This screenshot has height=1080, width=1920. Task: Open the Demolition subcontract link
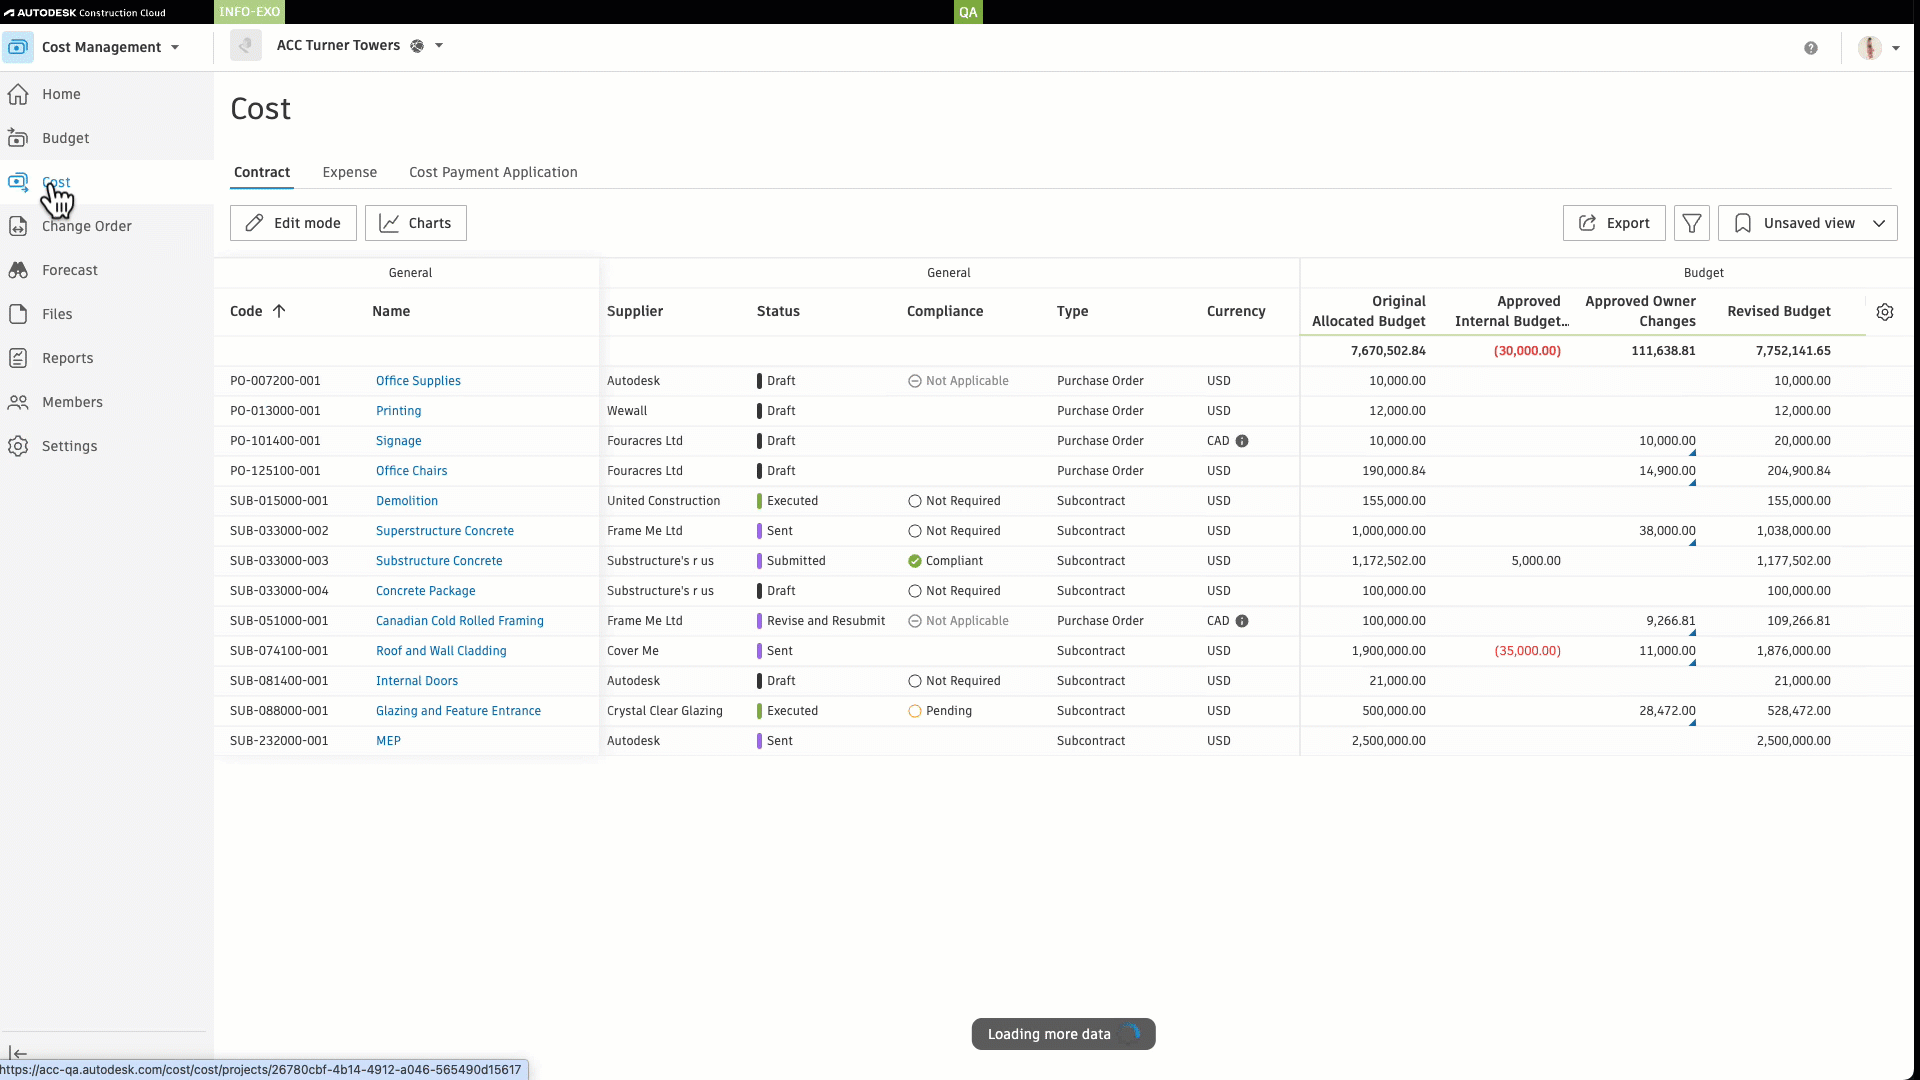tap(406, 500)
